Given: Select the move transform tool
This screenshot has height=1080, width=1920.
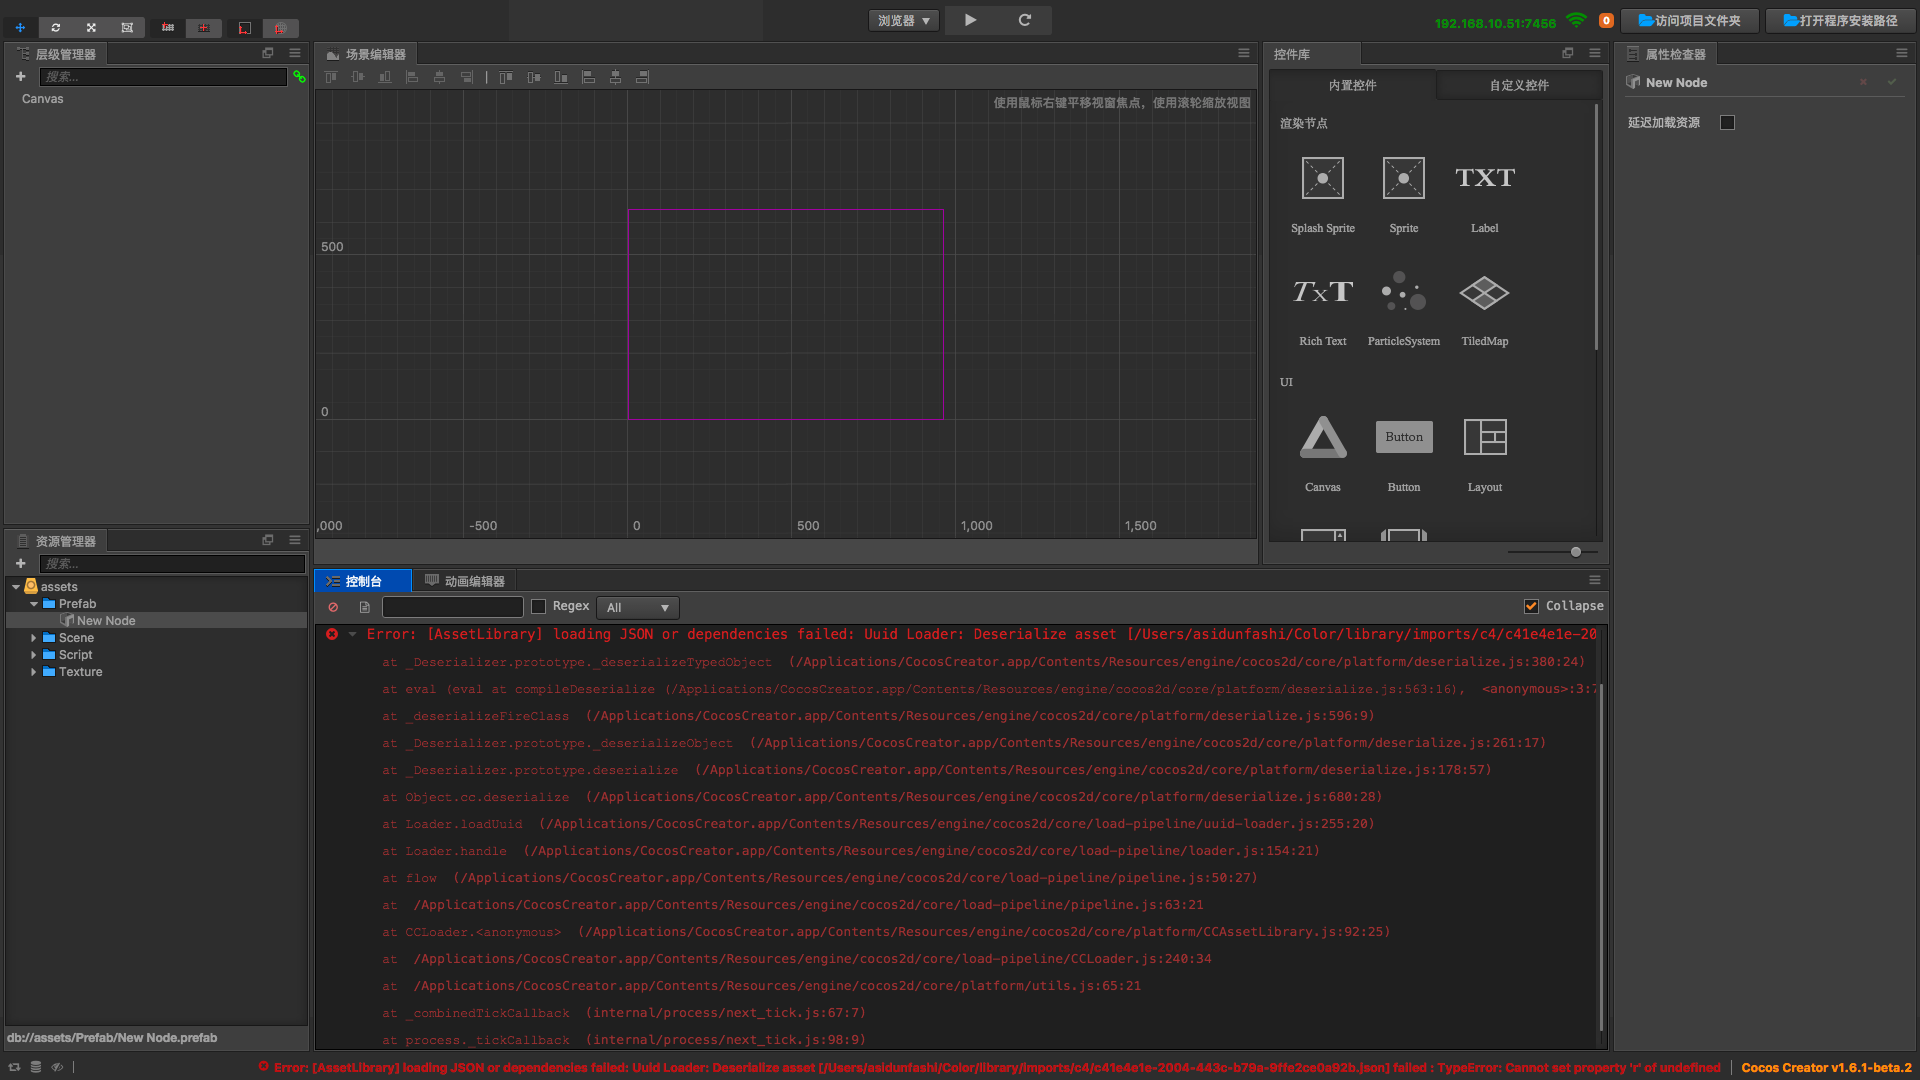Looking at the screenshot, I should point(20,28).
